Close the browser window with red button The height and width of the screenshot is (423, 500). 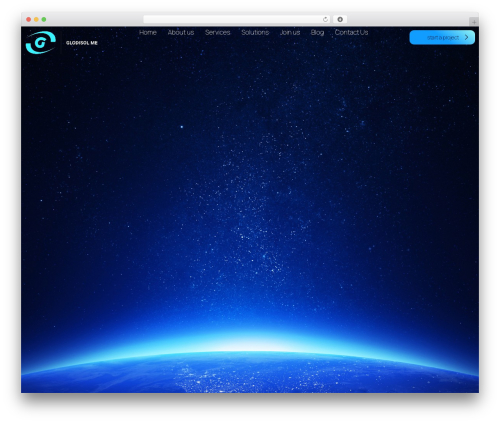point(29,19)
